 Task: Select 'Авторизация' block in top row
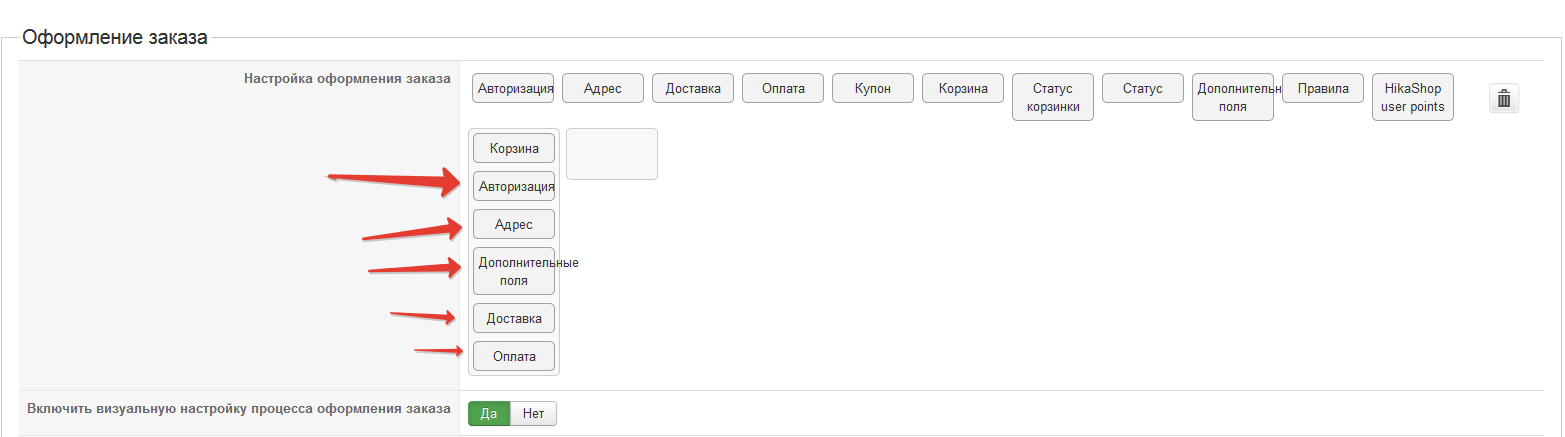coord(514,88)
